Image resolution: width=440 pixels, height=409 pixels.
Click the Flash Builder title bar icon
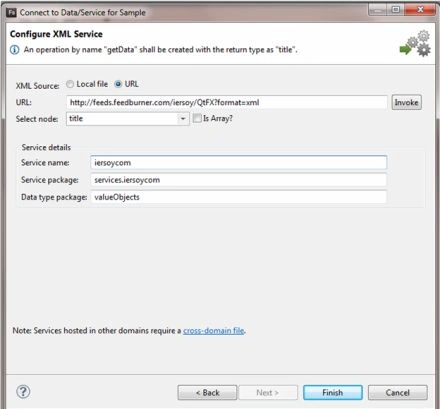click(12, 13)
